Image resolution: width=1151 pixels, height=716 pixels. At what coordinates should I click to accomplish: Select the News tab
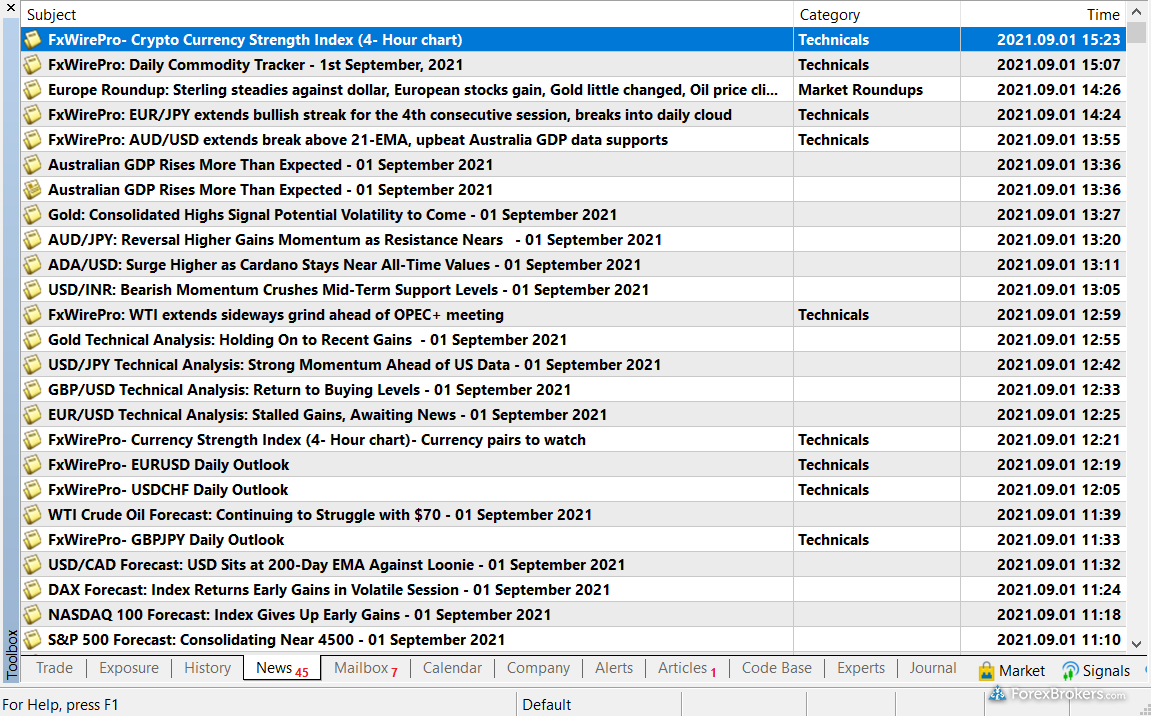(x=282, y=668)
